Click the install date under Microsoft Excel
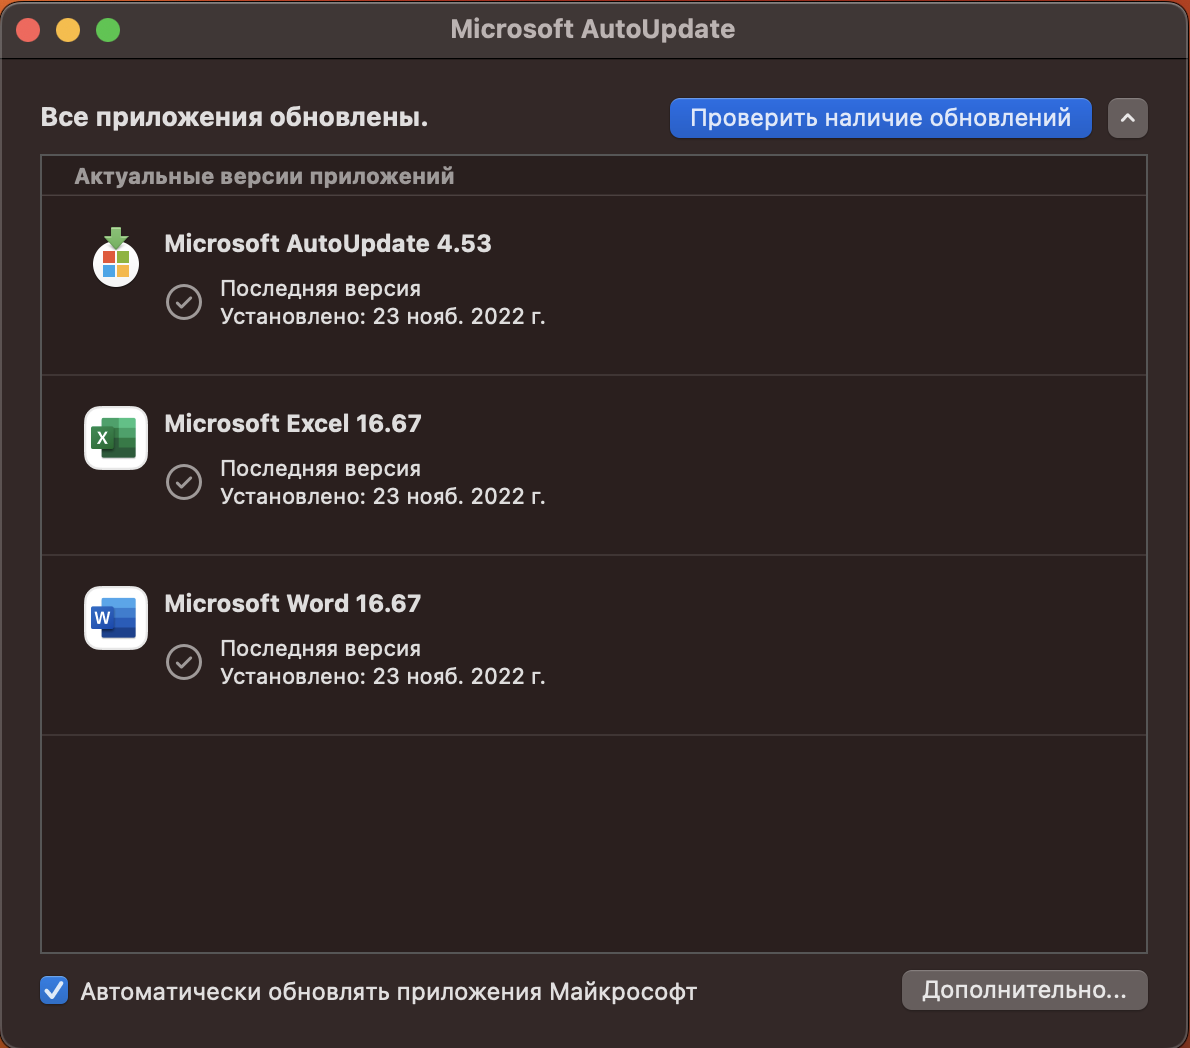Image resolution: width=1190 pixels, height=1048 pixels. click(x=382, y=496)
